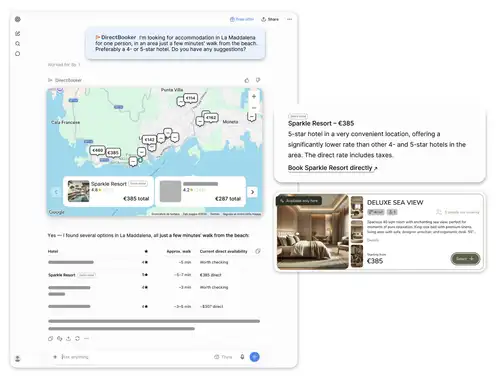Show previous hotel cards in map carousel
This screenshot has height=380, width=496.
coord(56,192)
